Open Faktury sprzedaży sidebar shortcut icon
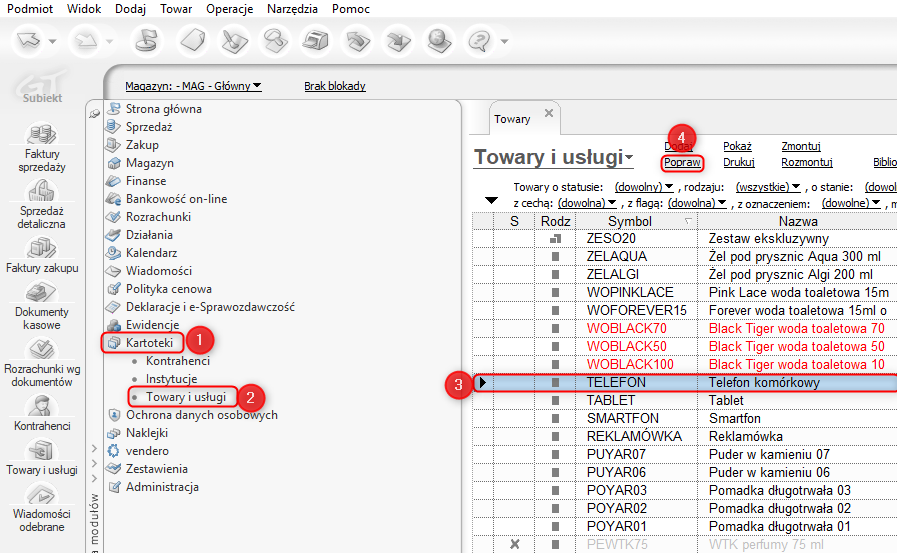Image resolution: width=897 pixels, height=553 pixels. [42, 135]
